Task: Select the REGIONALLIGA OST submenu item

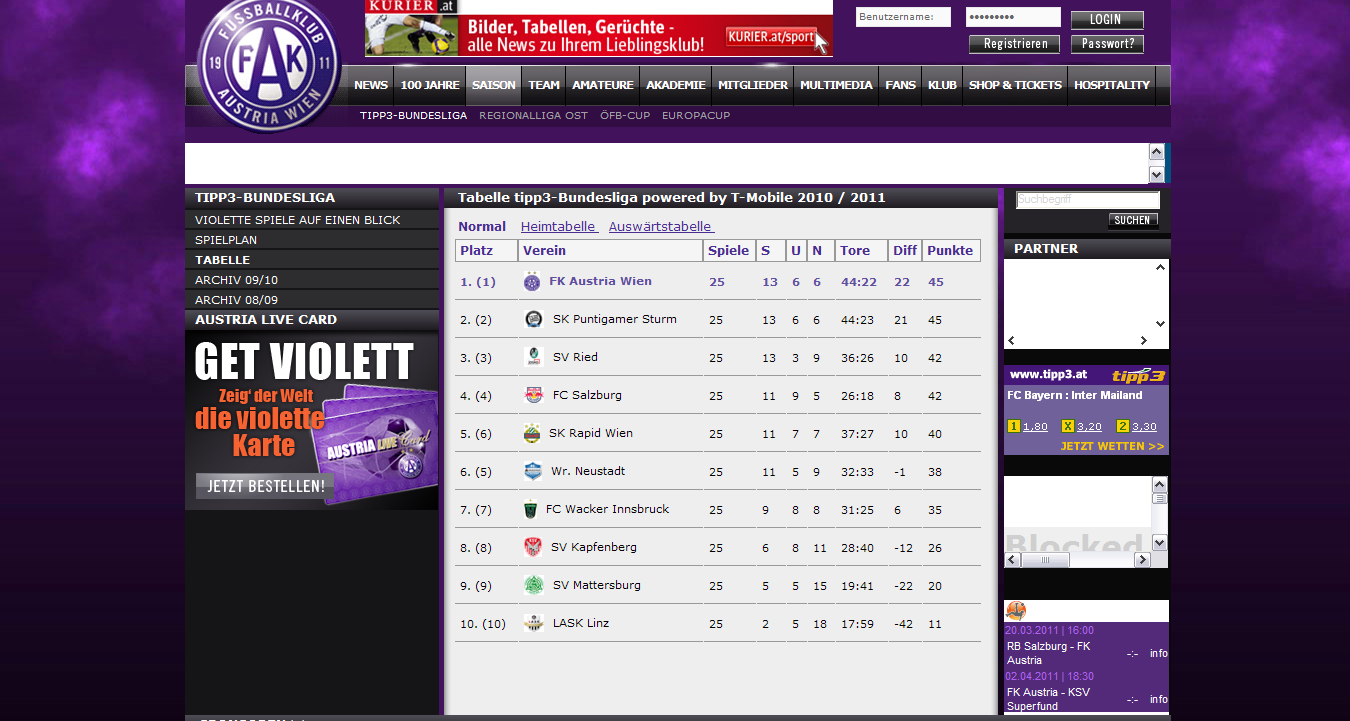Action: click(534, 116)
